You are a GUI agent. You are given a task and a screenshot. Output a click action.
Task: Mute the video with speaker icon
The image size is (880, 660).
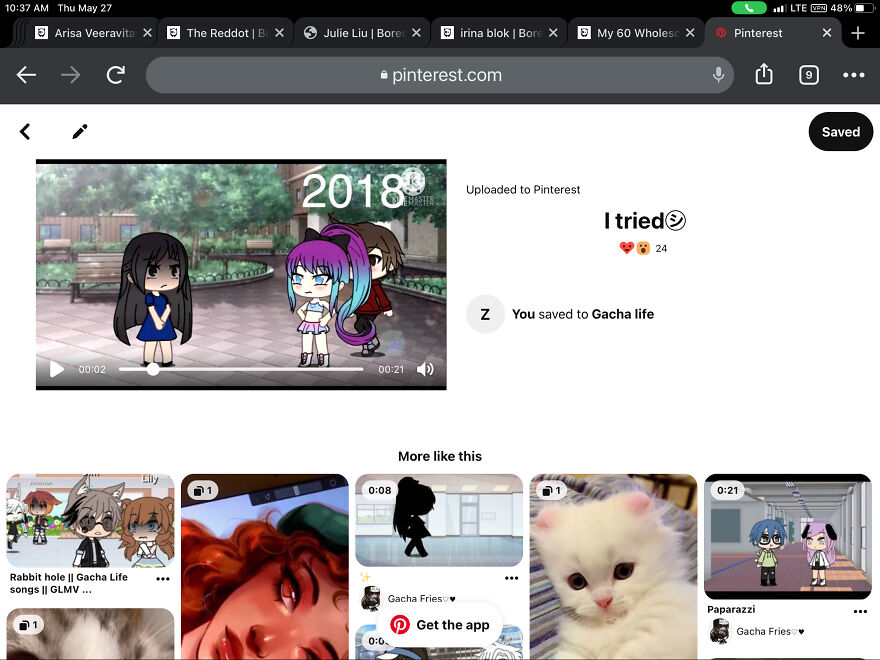point(425,369)
